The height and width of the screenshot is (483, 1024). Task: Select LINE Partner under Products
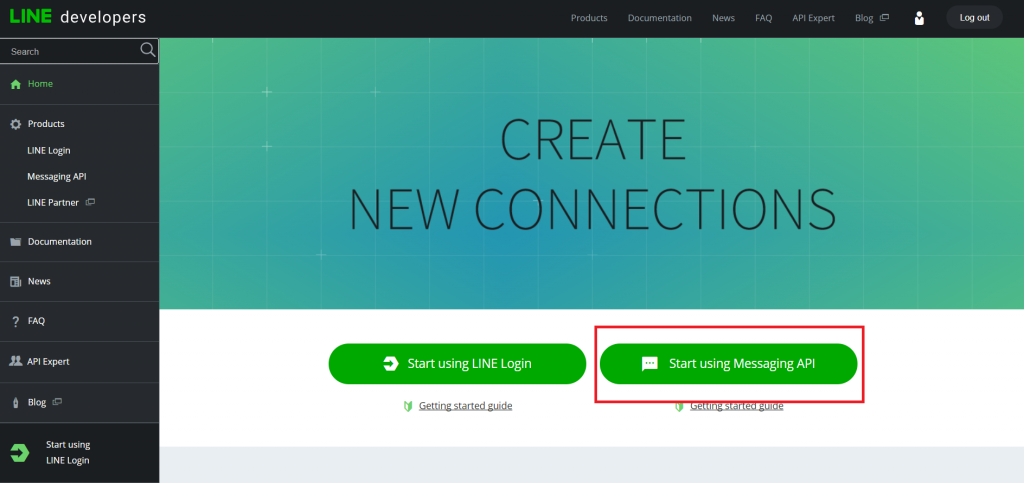click(x=53, y=202)
